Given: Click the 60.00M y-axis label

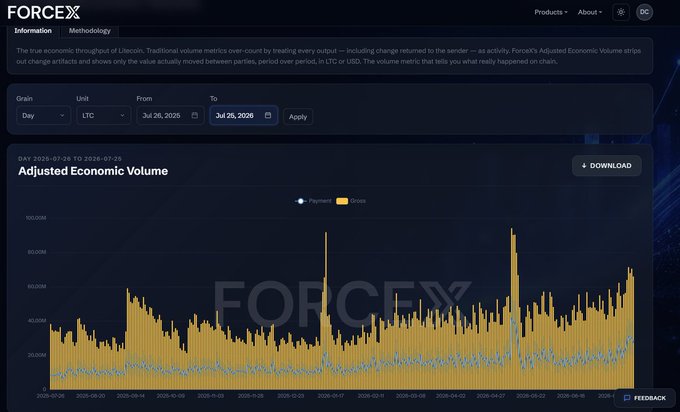Looking at the screenshot, I should point(37,286).
